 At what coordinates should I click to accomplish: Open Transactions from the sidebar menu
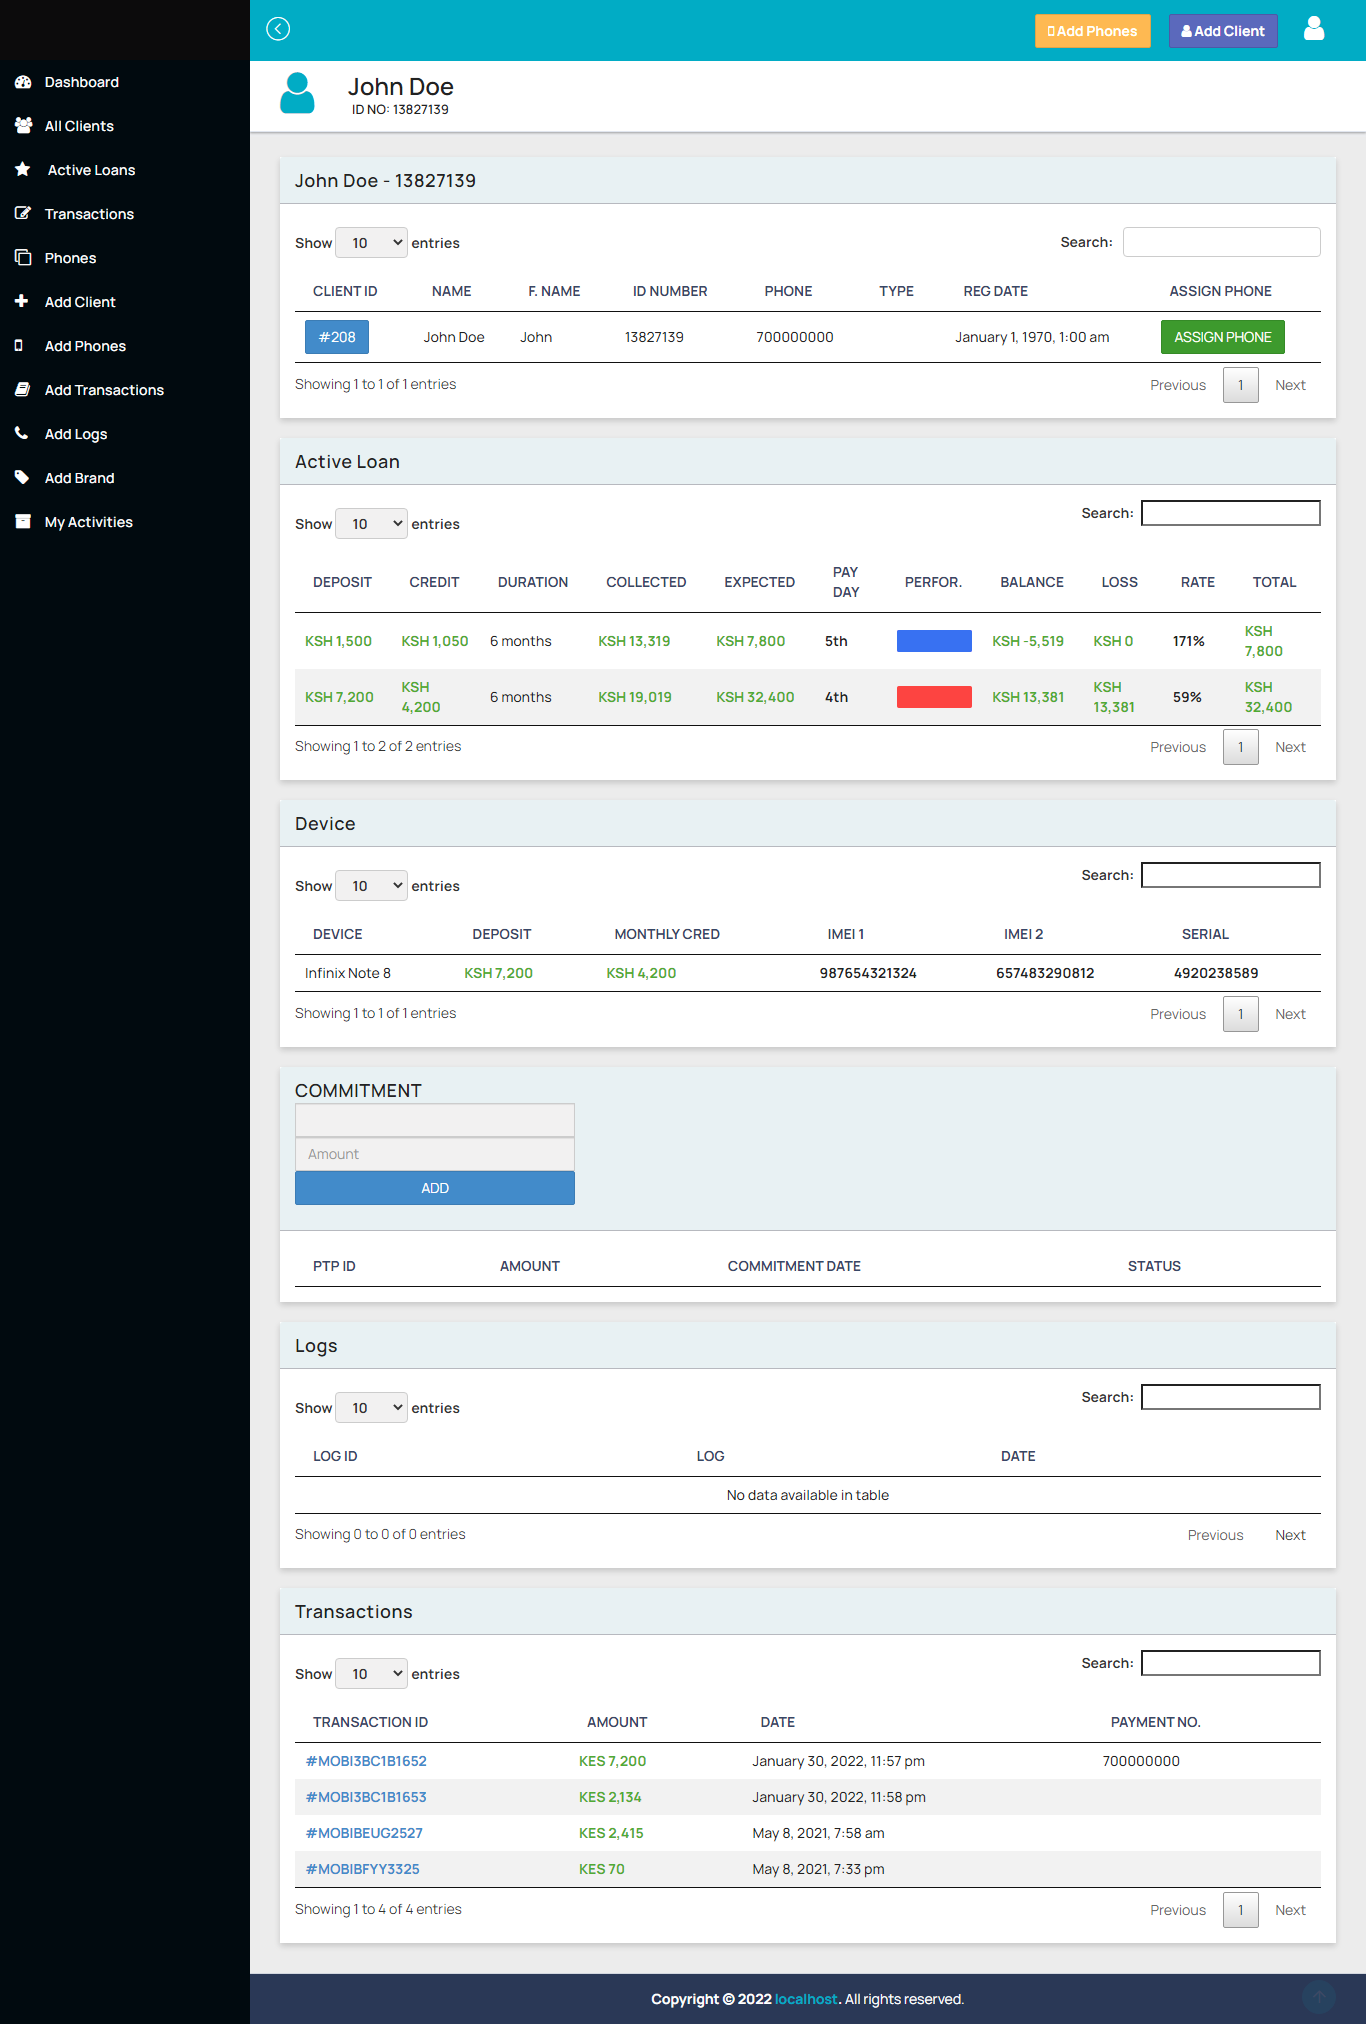click(x=89, y=214)
